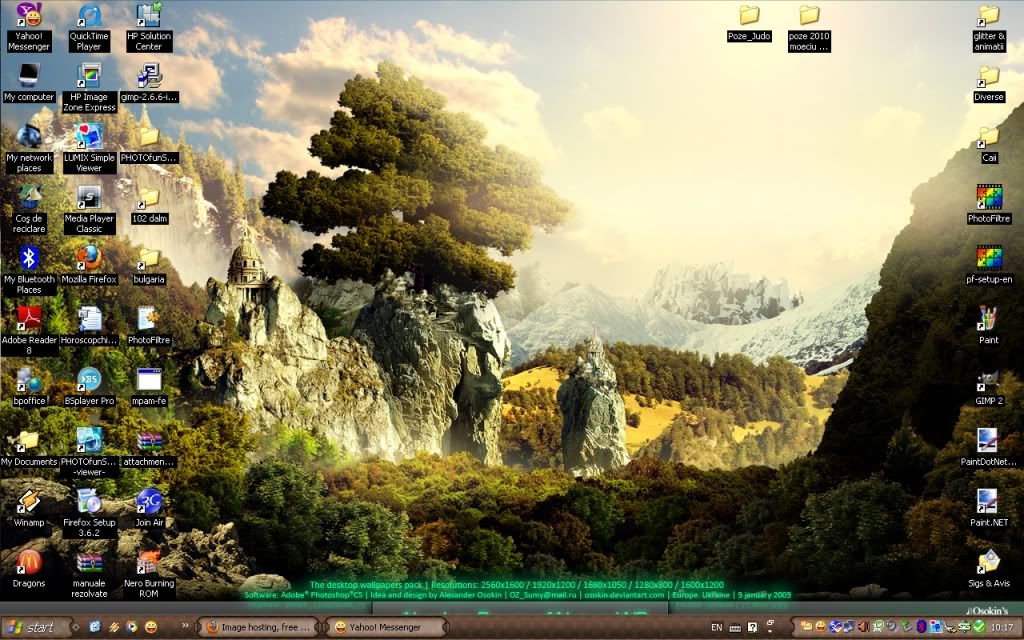Image resolution: width=1024 pixels, height=640 pixels.
Task: Click the language bar keyboard icon
Action: click(735, 628)
